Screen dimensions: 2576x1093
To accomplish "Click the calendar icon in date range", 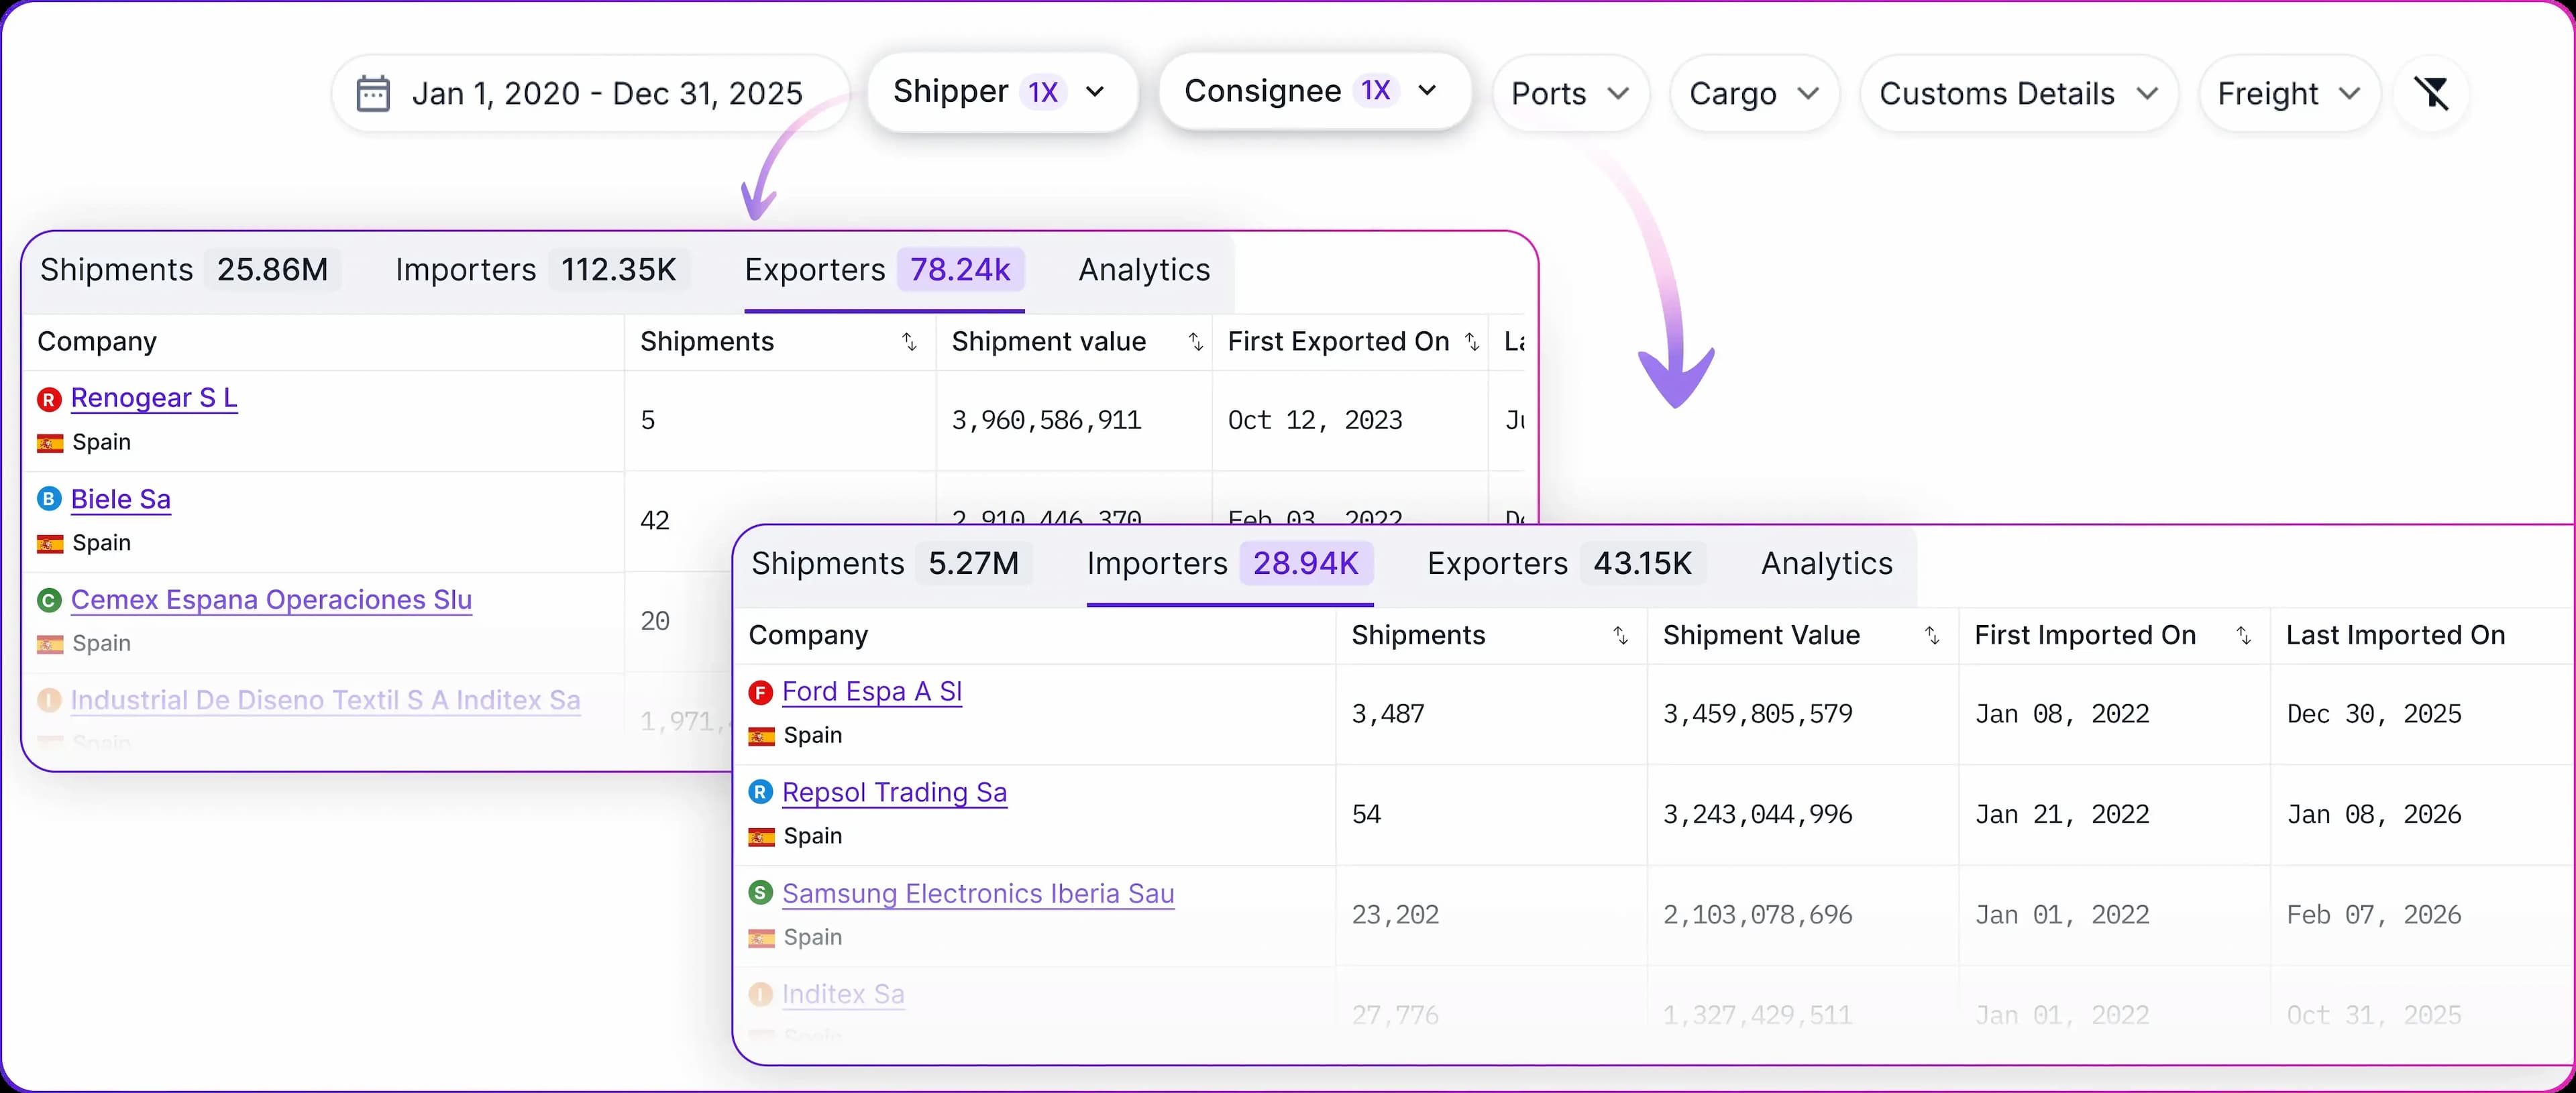I will pos(373,93).
